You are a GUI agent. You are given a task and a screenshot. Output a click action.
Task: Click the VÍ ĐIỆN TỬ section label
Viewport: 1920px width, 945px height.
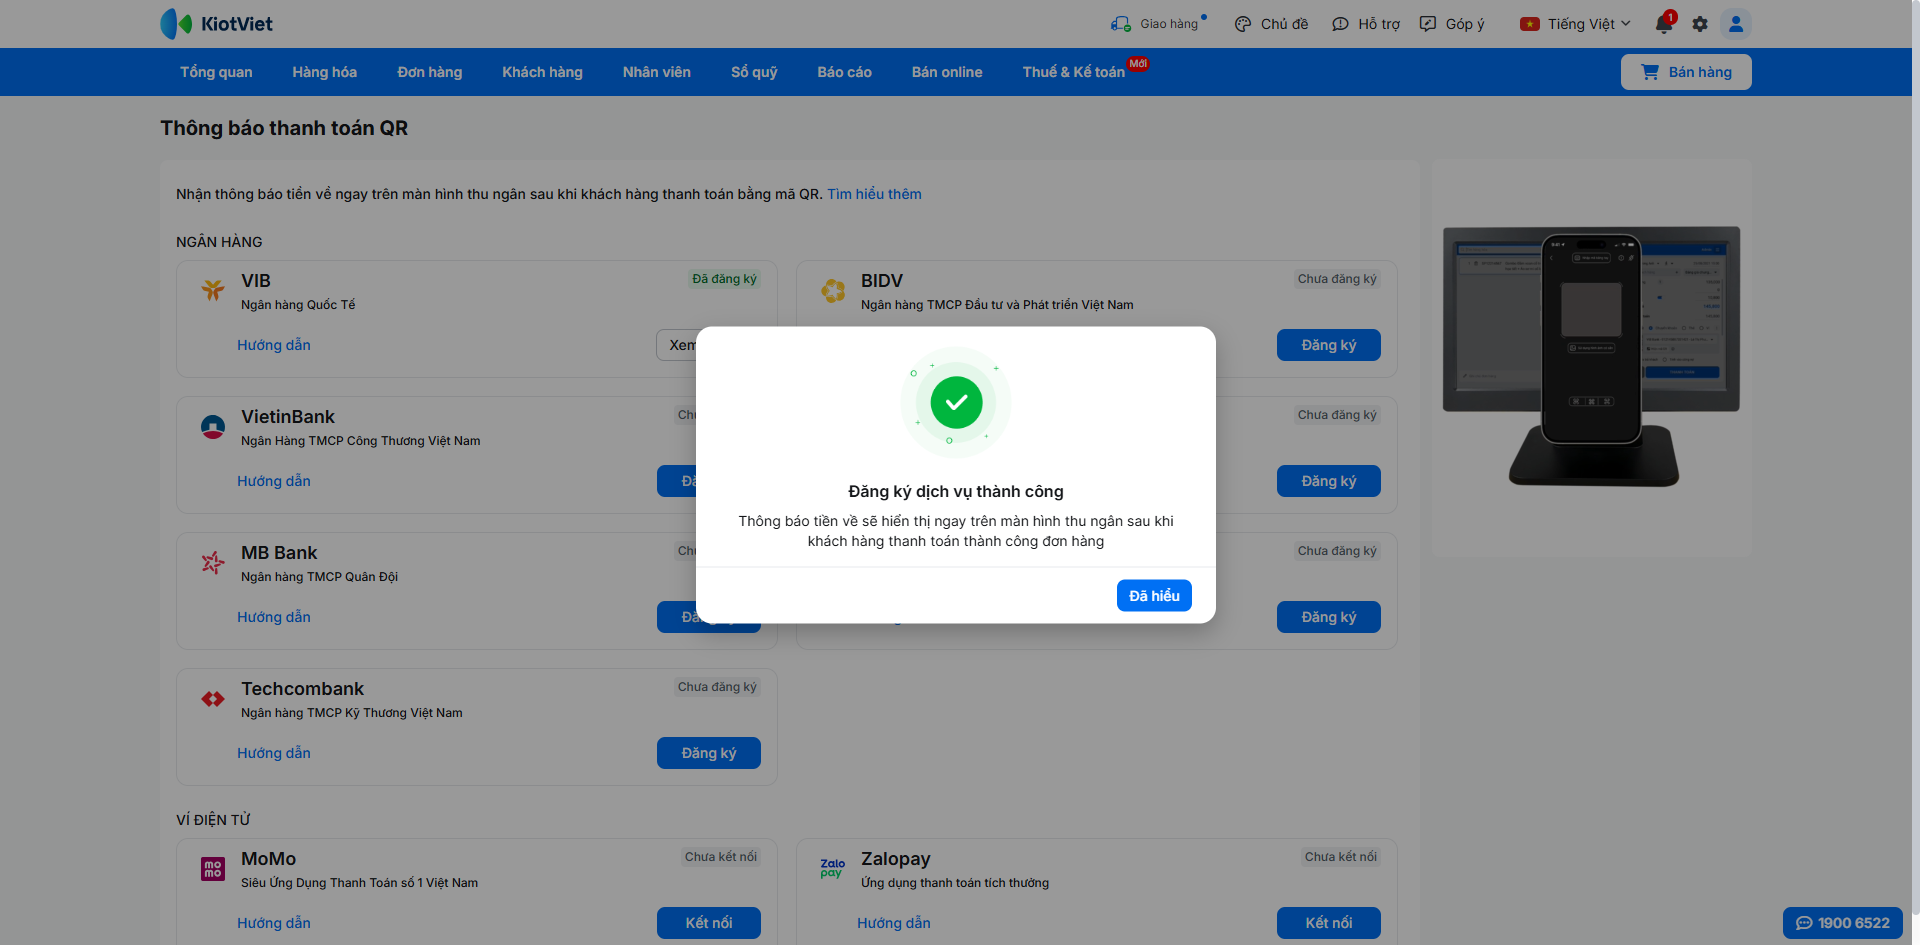pos(213,820)
